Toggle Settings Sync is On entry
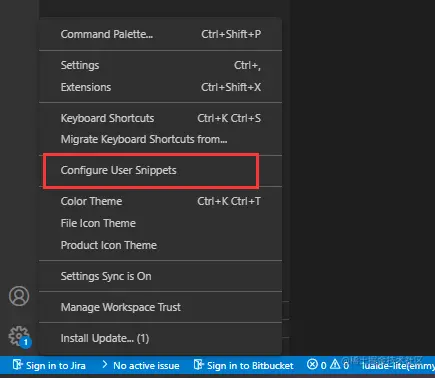Image resolution: width=435 pixels, height=378 pixels. [161, 276]
